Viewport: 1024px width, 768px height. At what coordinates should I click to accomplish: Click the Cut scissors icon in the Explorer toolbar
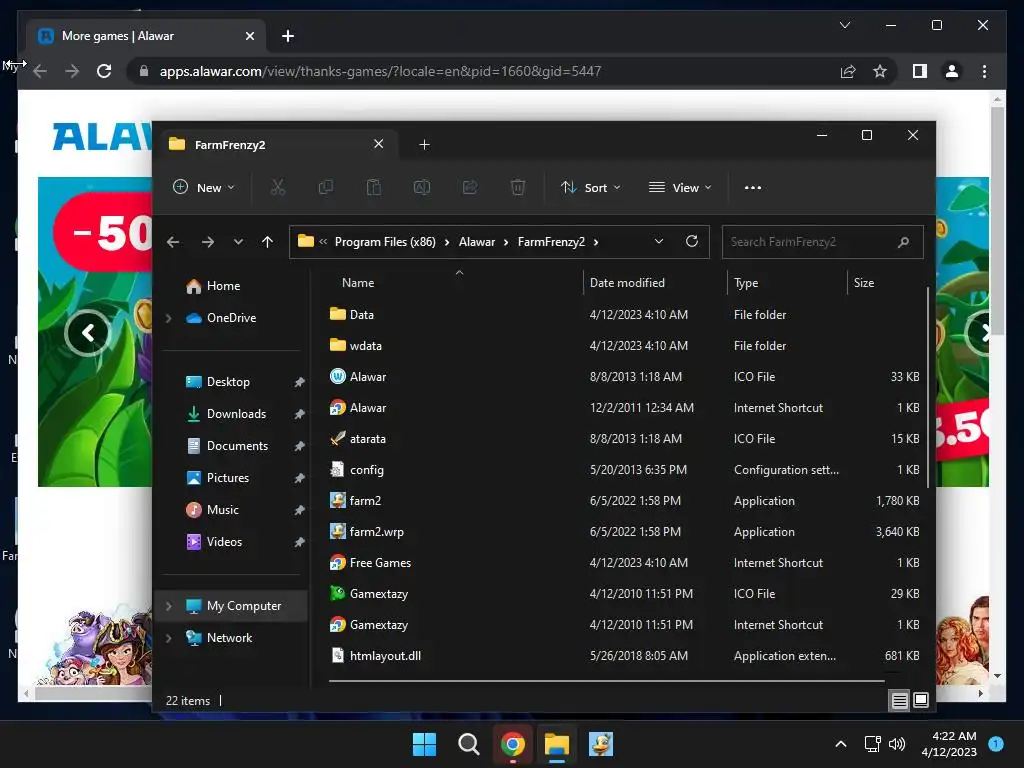click(278, 187)
